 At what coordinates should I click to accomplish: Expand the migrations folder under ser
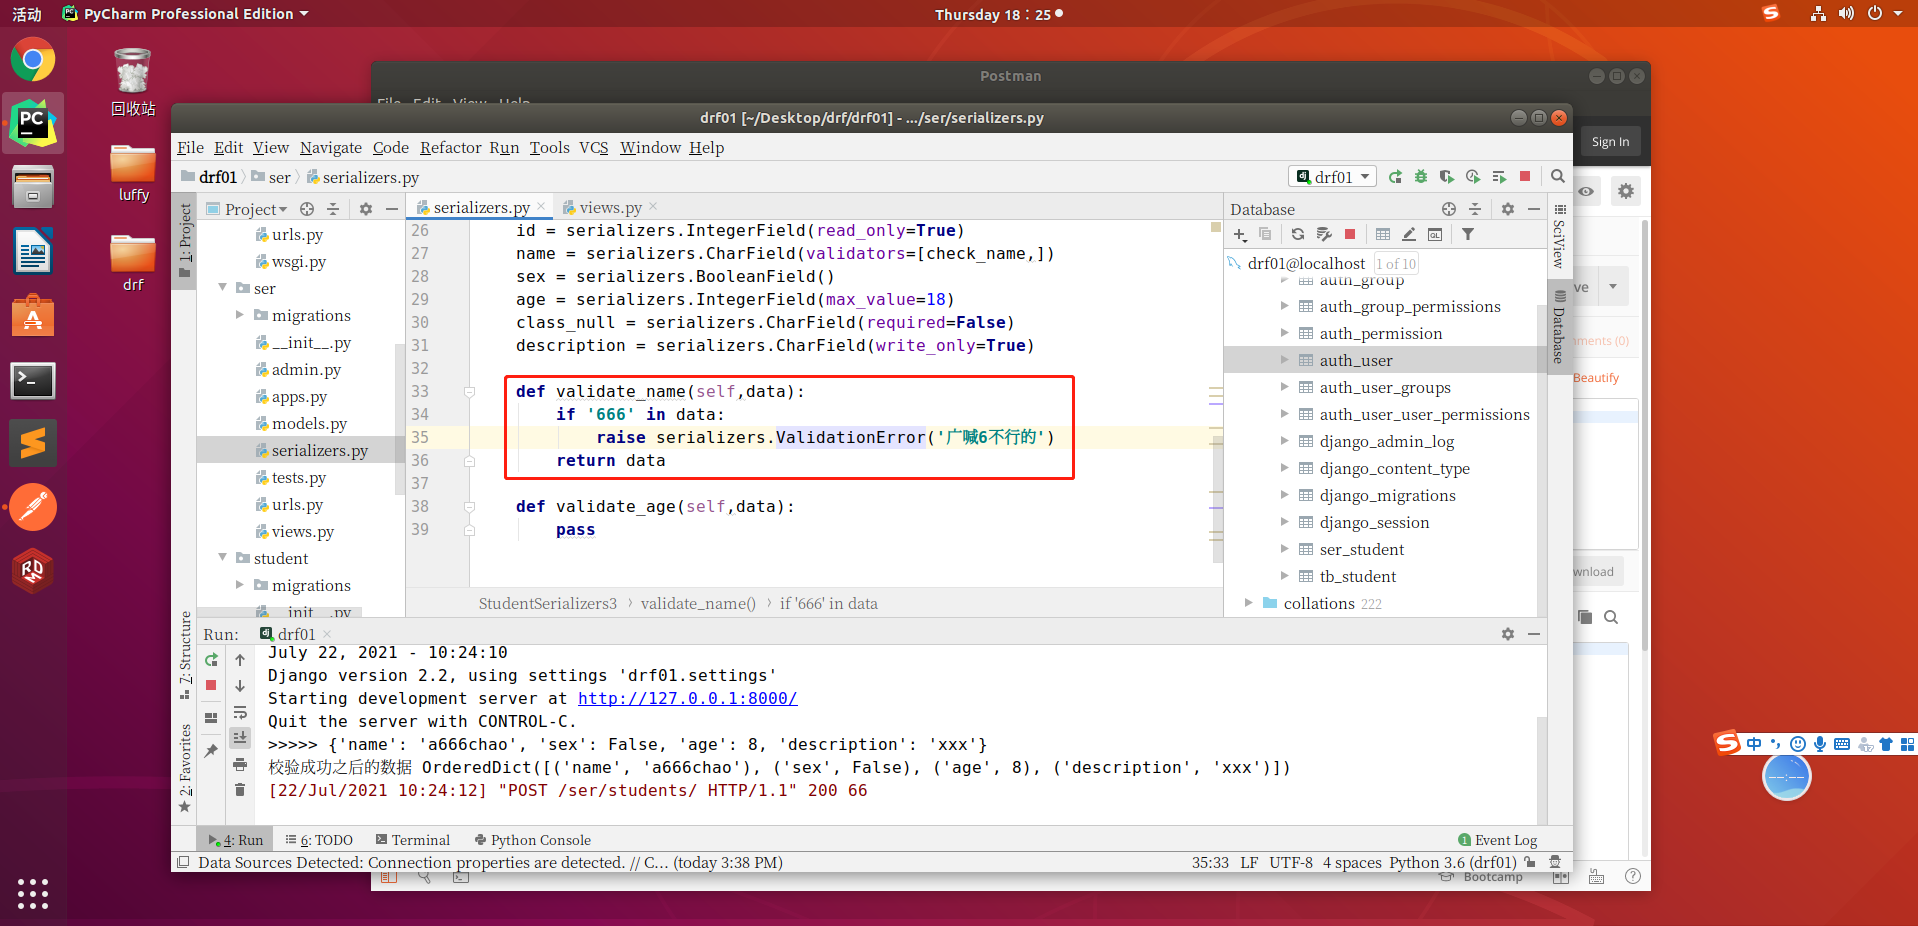click(240, 315)
